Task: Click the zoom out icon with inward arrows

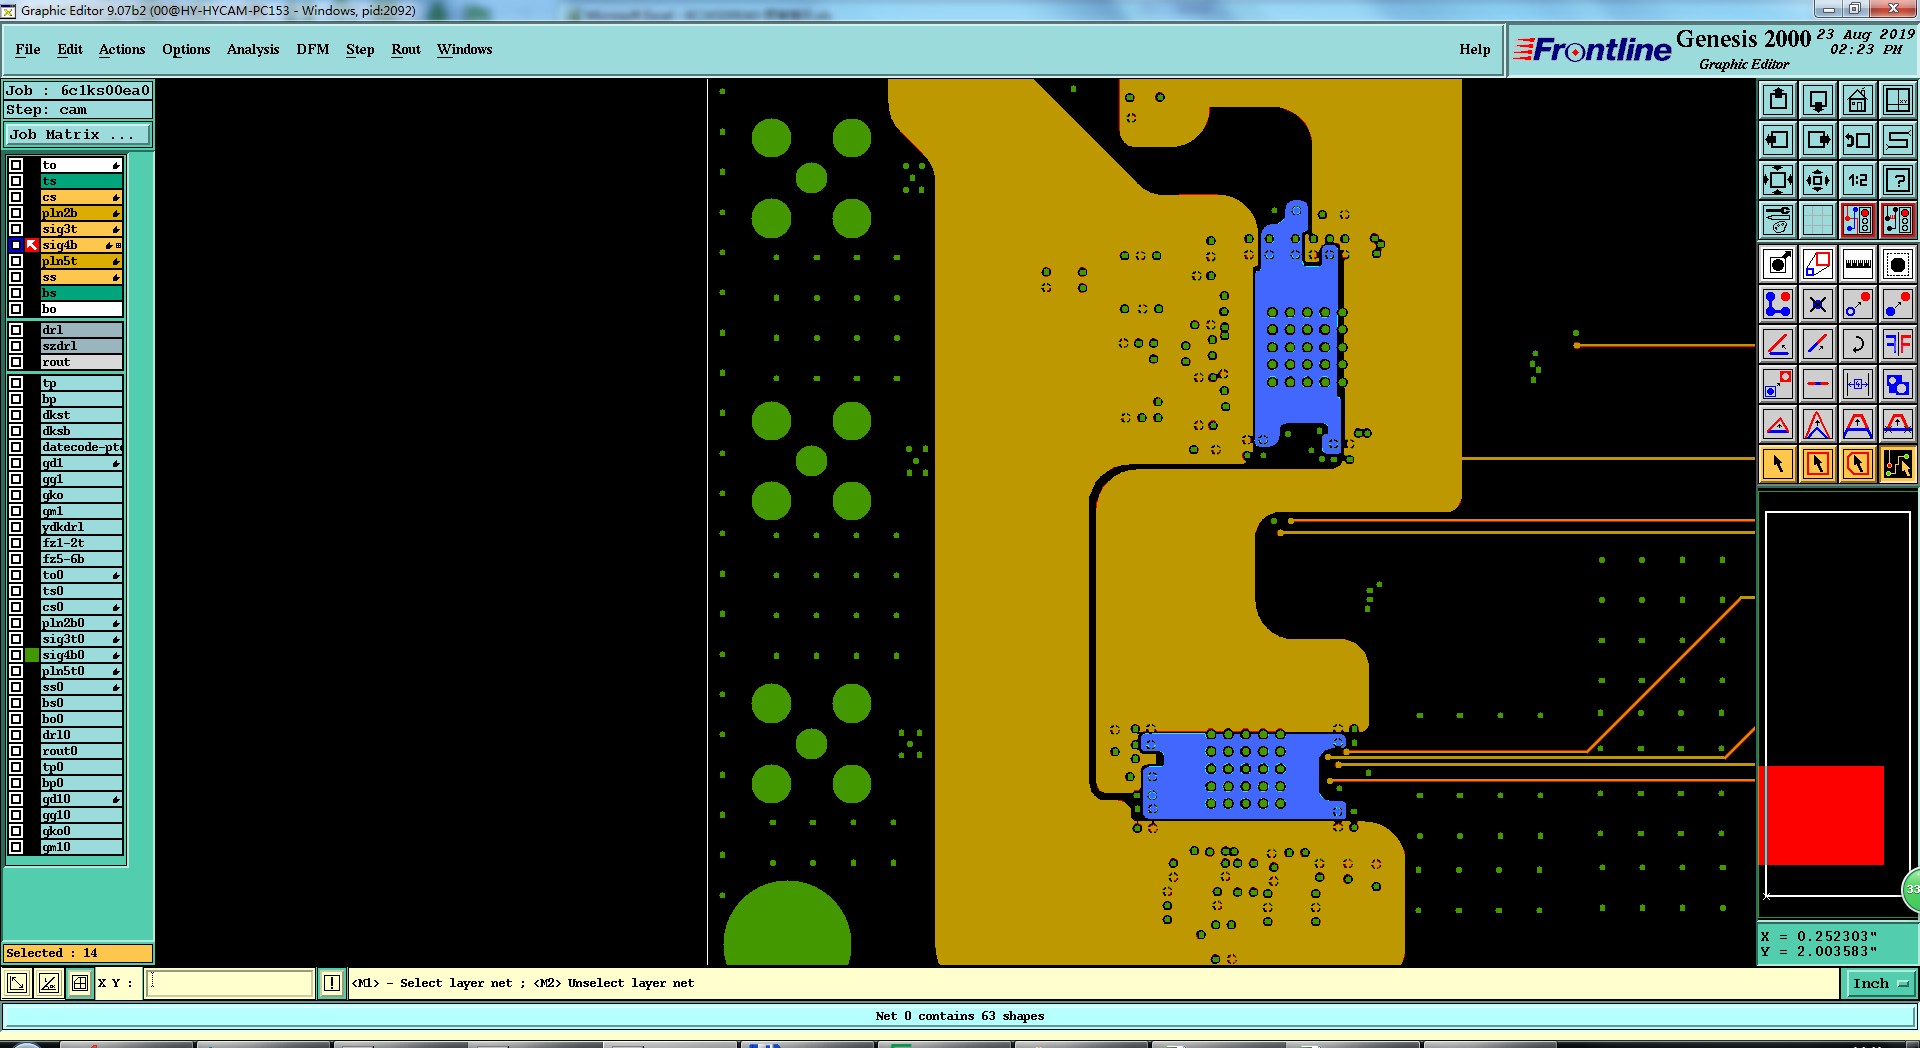Action: point(1818,180)
